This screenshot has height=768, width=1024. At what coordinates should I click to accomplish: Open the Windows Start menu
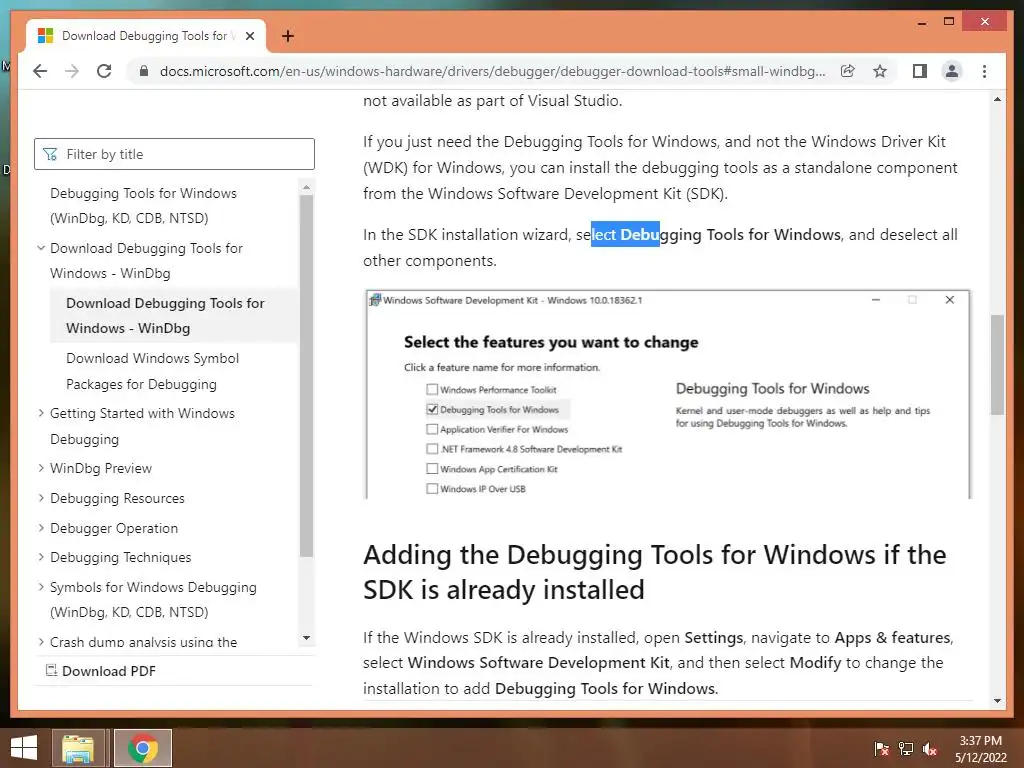(x=24, y=748)
